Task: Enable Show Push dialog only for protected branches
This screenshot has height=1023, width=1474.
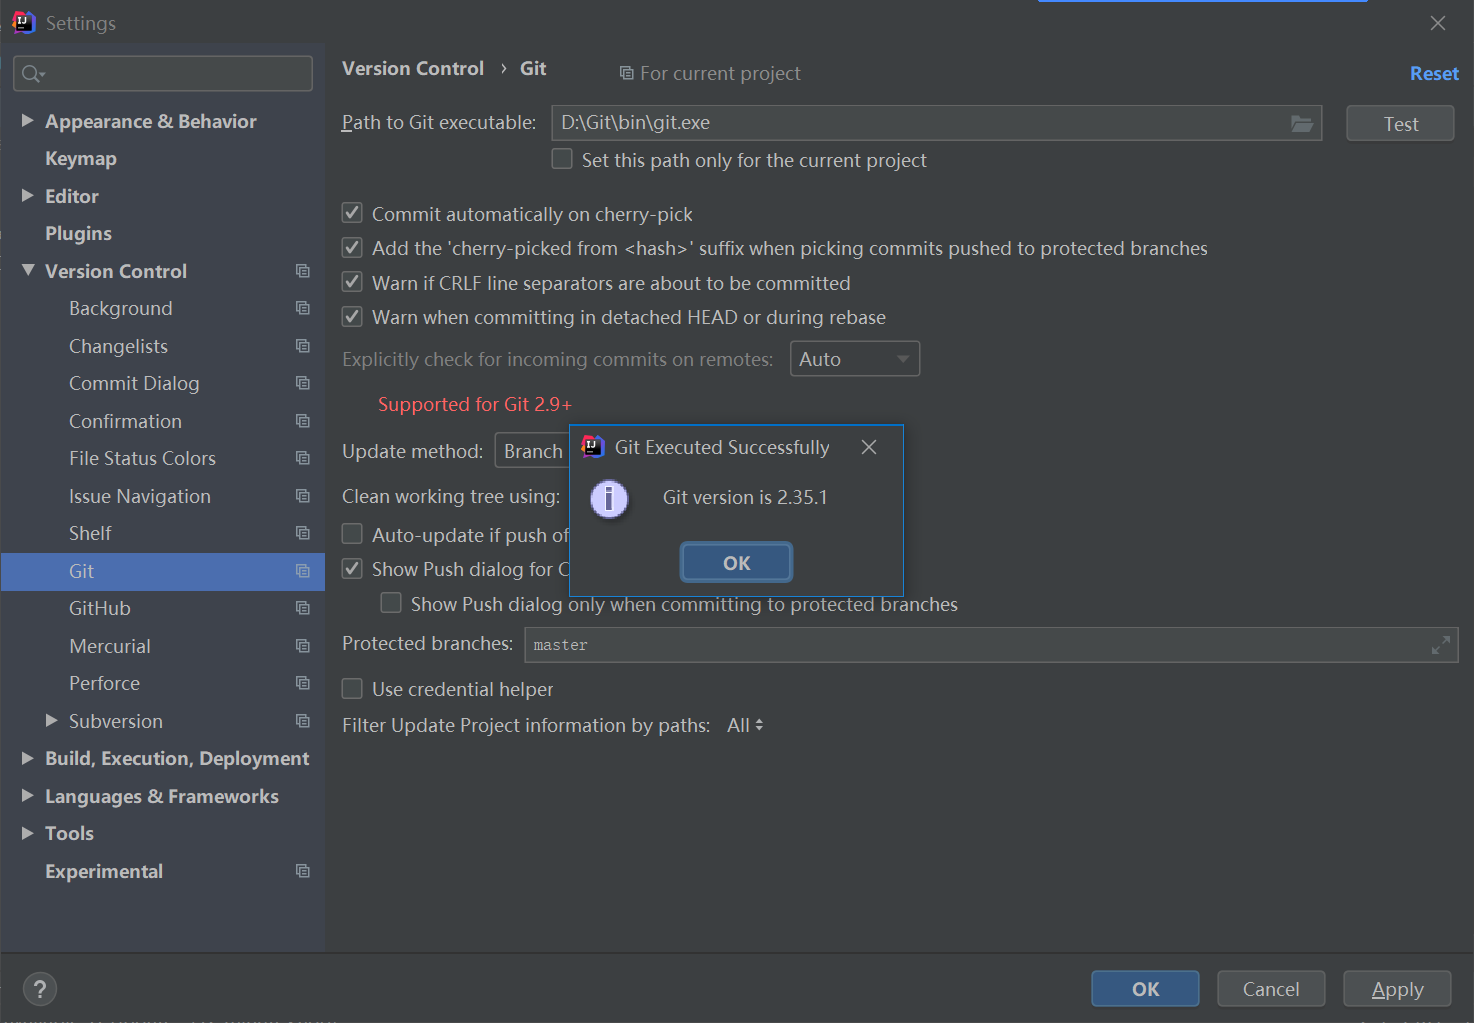Action: tap(391, 603)
